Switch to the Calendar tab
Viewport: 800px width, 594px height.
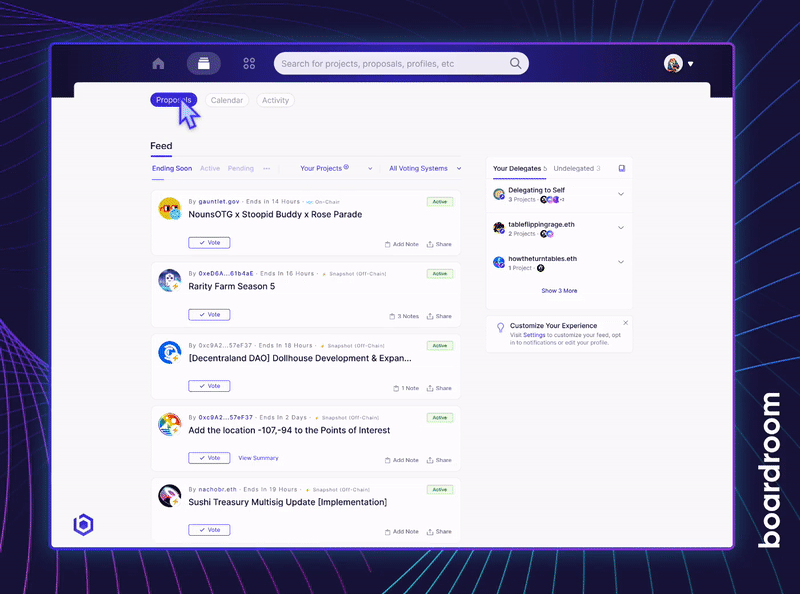click(227, 100)
